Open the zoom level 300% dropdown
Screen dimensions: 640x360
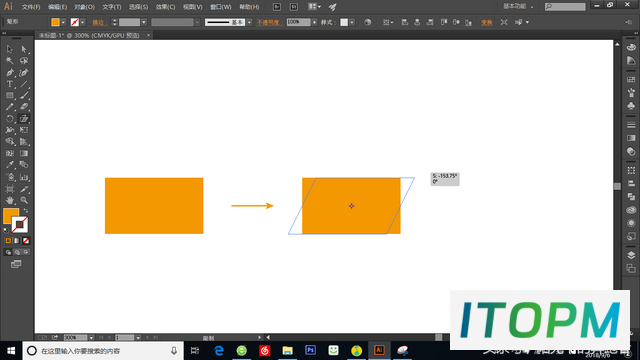tap(91, 338)
